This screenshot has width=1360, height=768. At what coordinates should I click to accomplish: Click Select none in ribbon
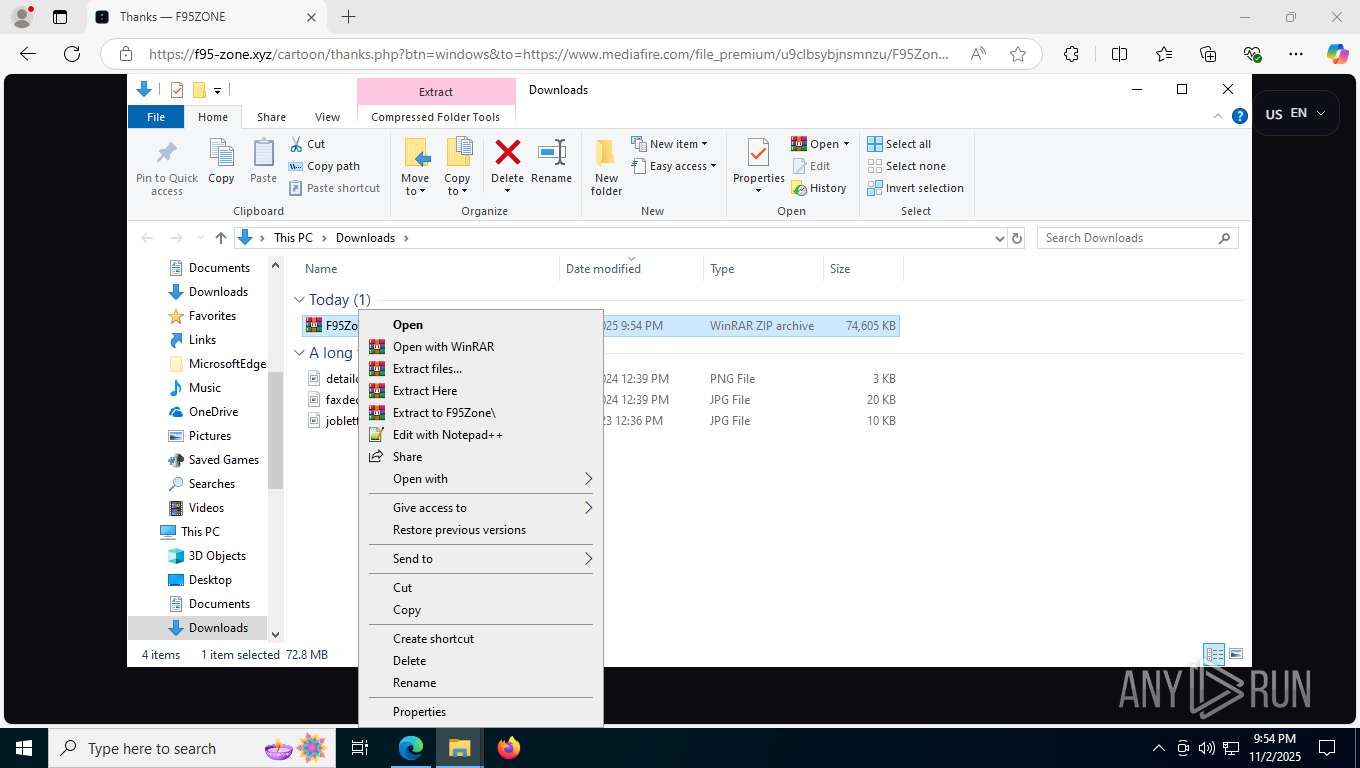[906, 166]
